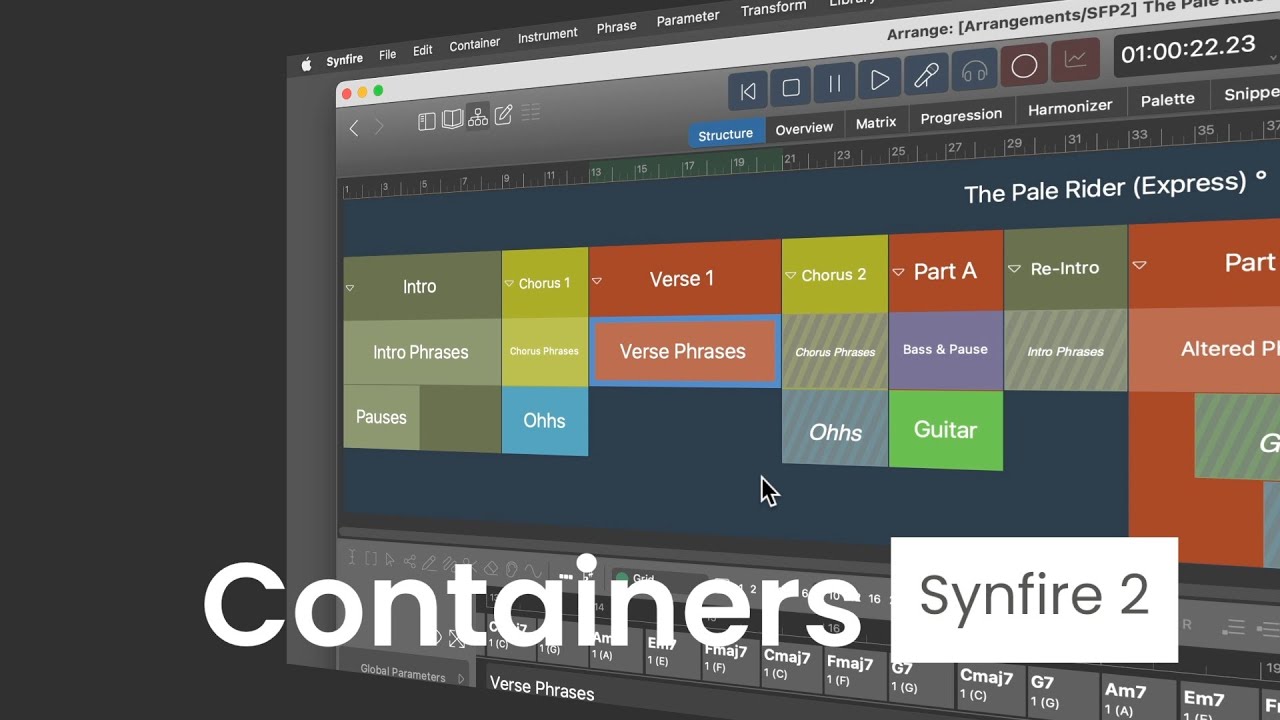This screenshot has height=720, width=1280.
Task: Select the striped Ohhs block under Chorus 2
Action: click(835, 428)
